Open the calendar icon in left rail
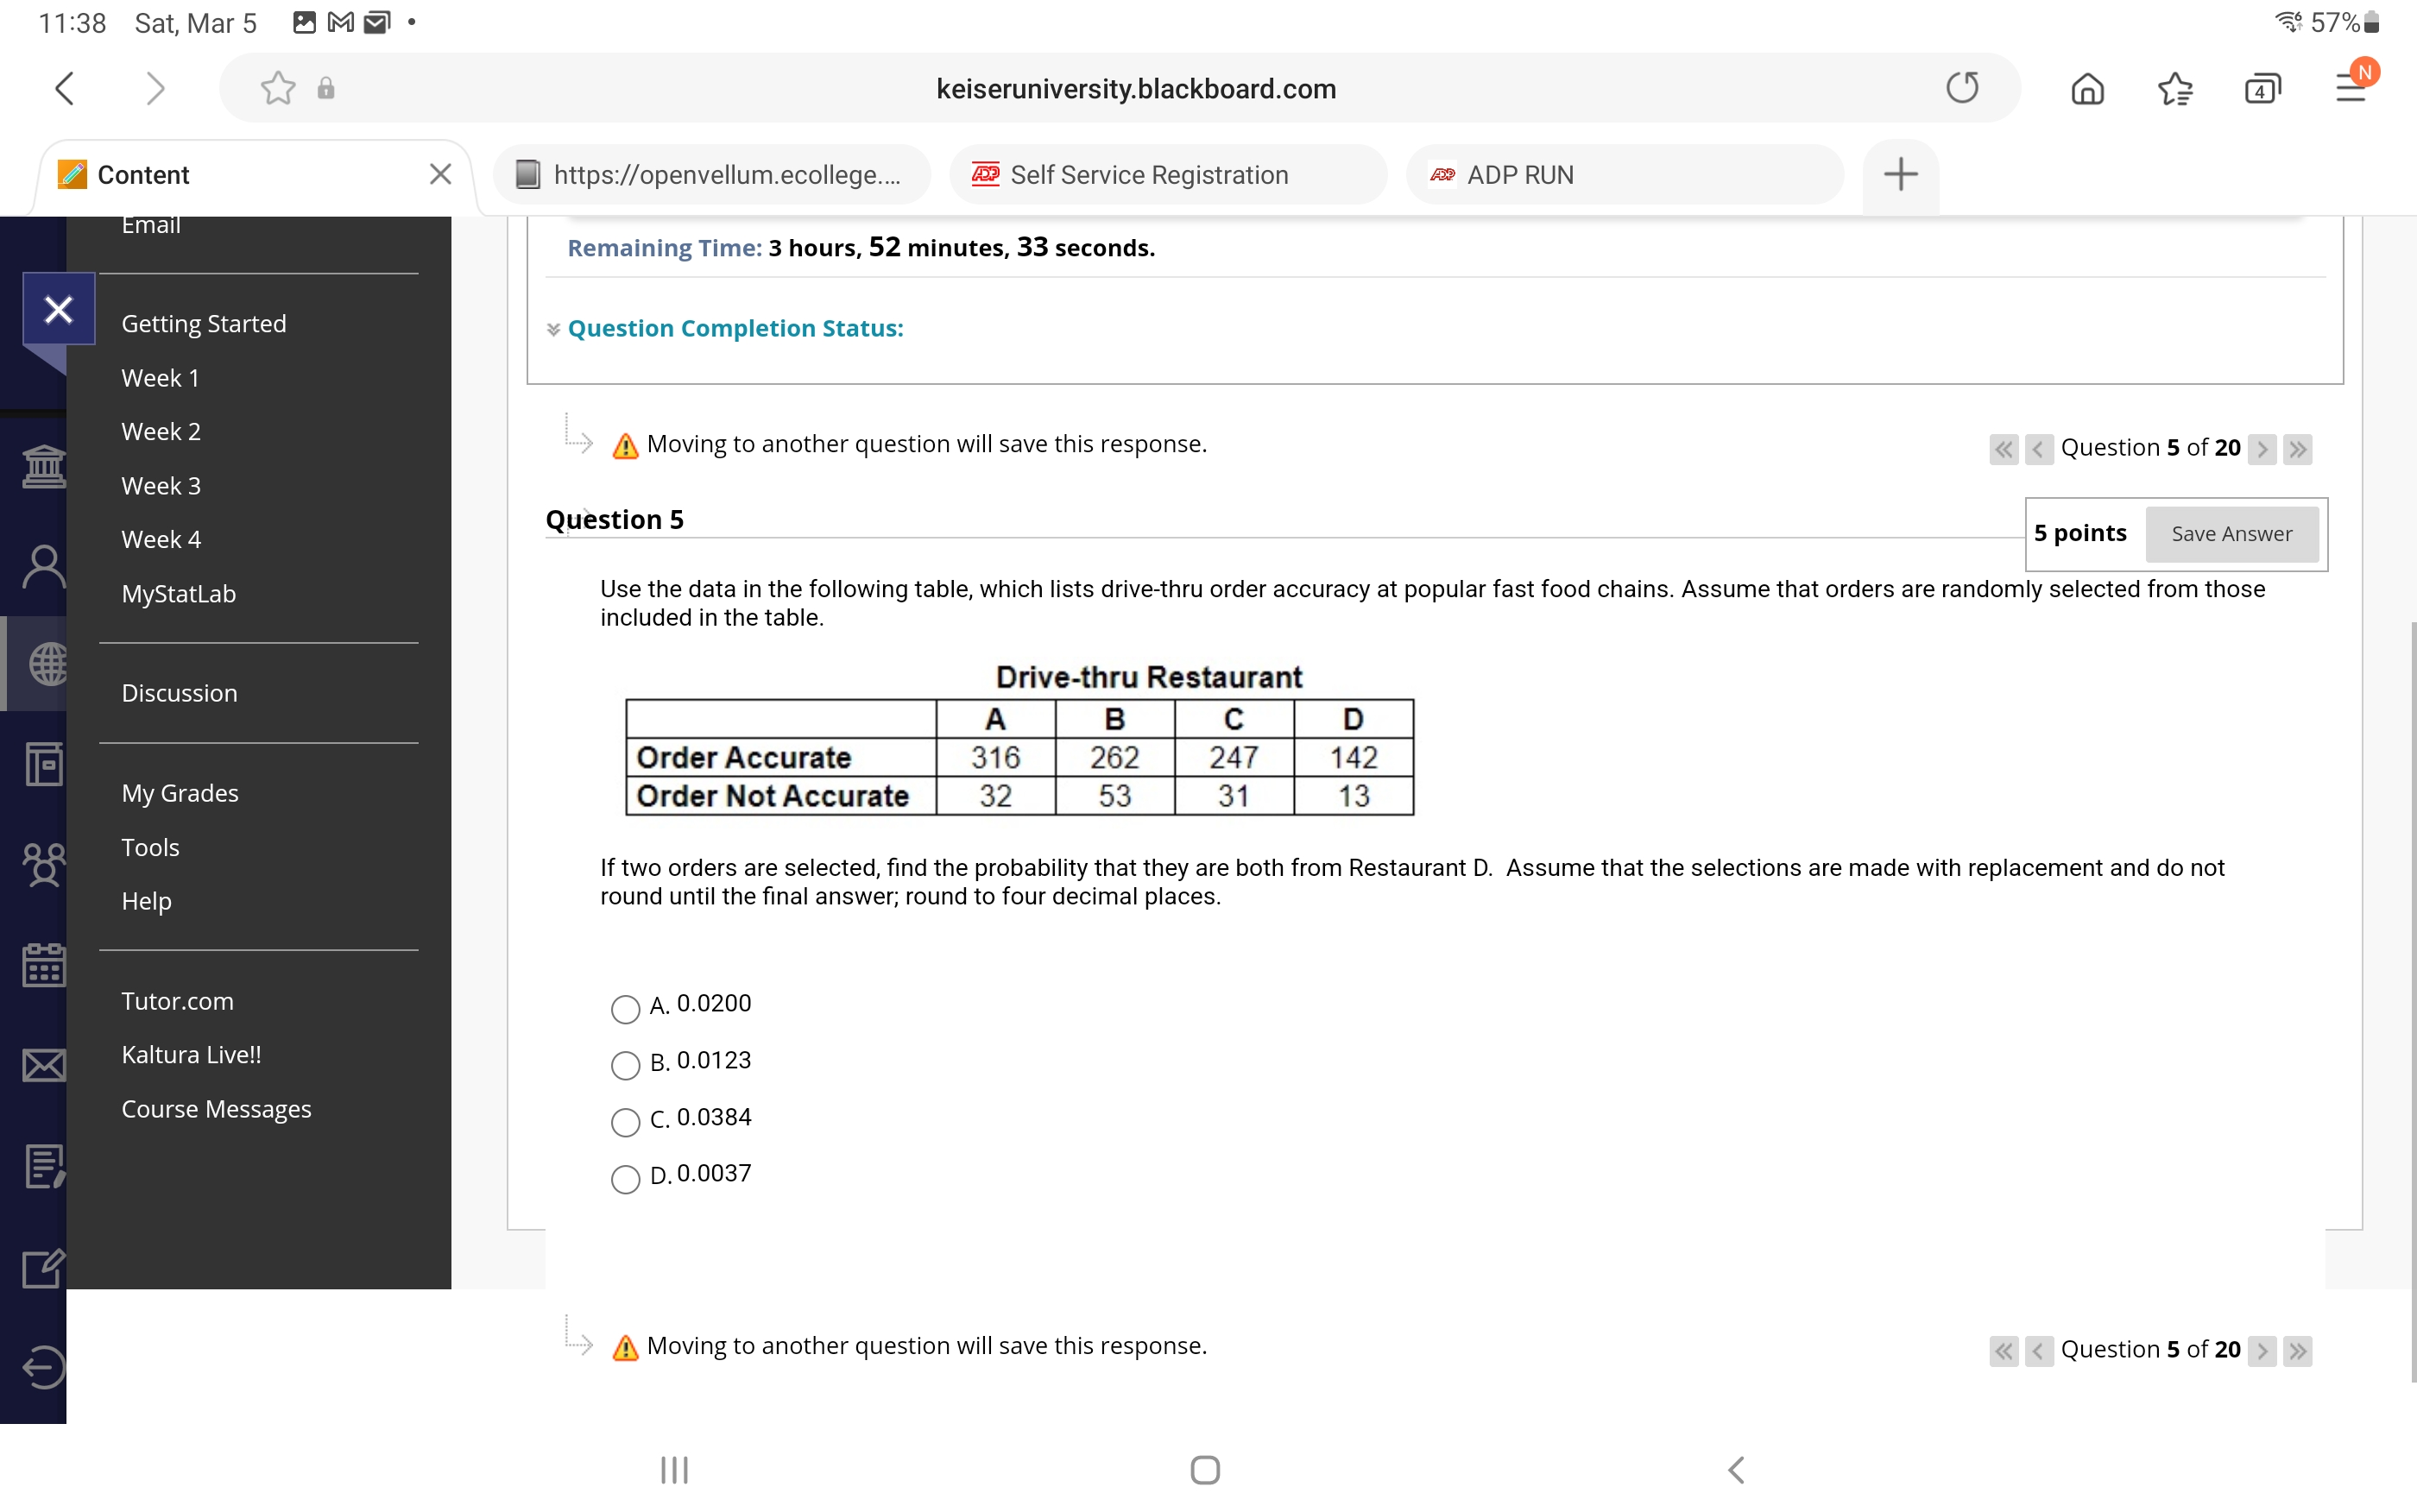Viewport: 2417px width, 1512px height. (44, 965)
